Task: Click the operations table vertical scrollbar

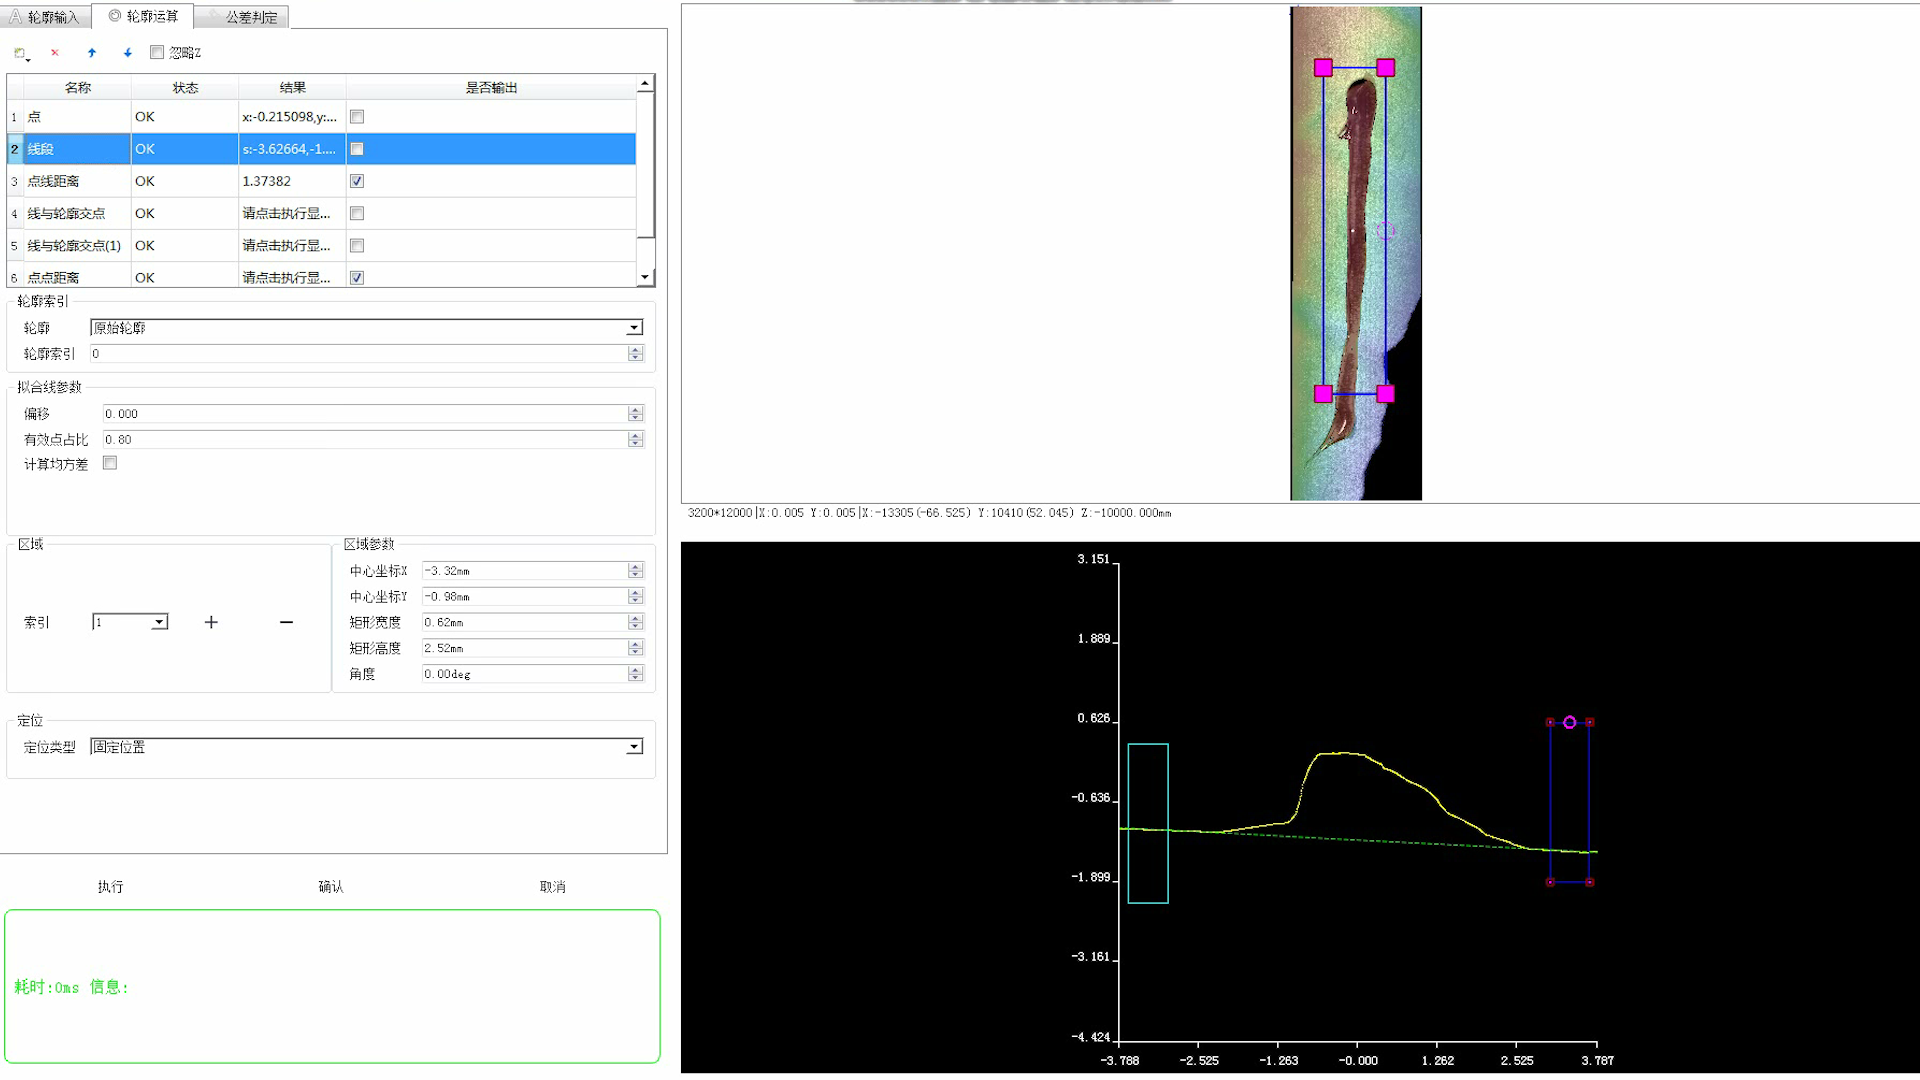Action: point(646,165)
